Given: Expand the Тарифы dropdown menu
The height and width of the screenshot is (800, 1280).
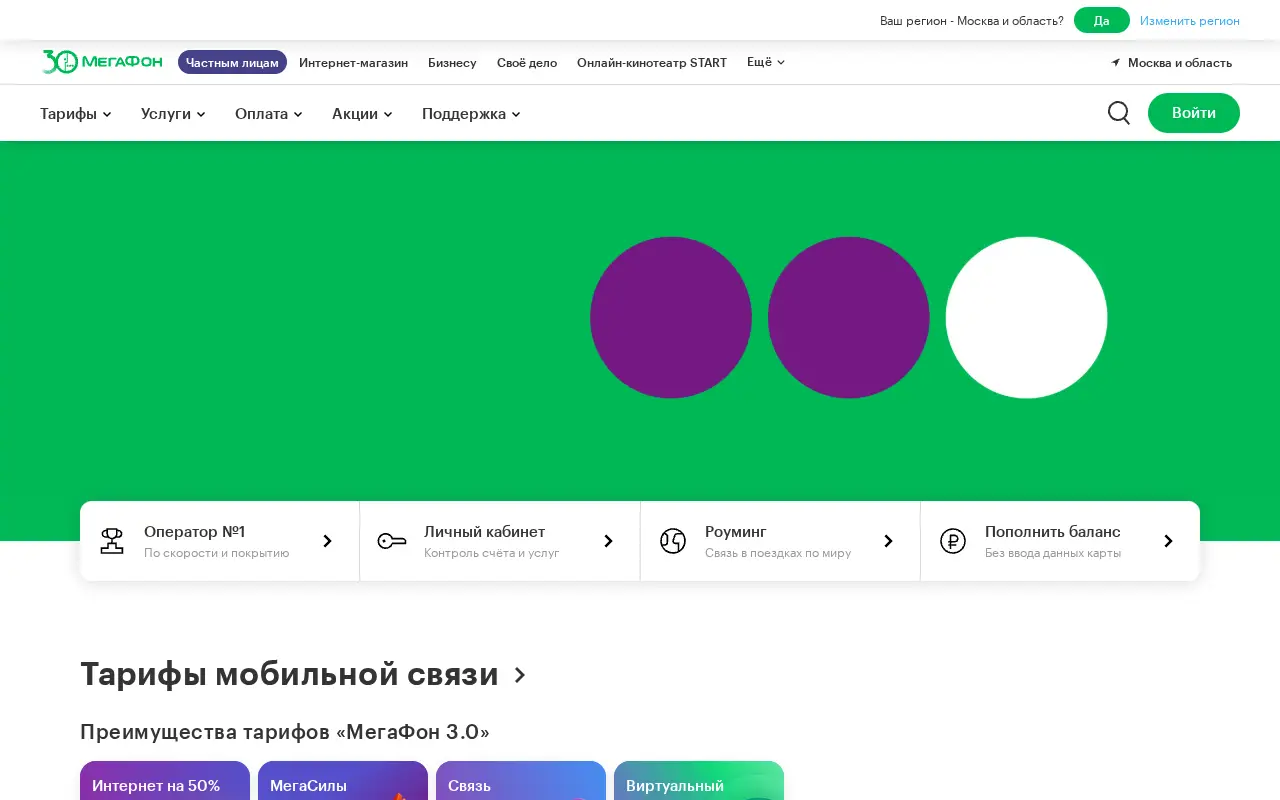Looking at the screenshot, I should point(76,114).
